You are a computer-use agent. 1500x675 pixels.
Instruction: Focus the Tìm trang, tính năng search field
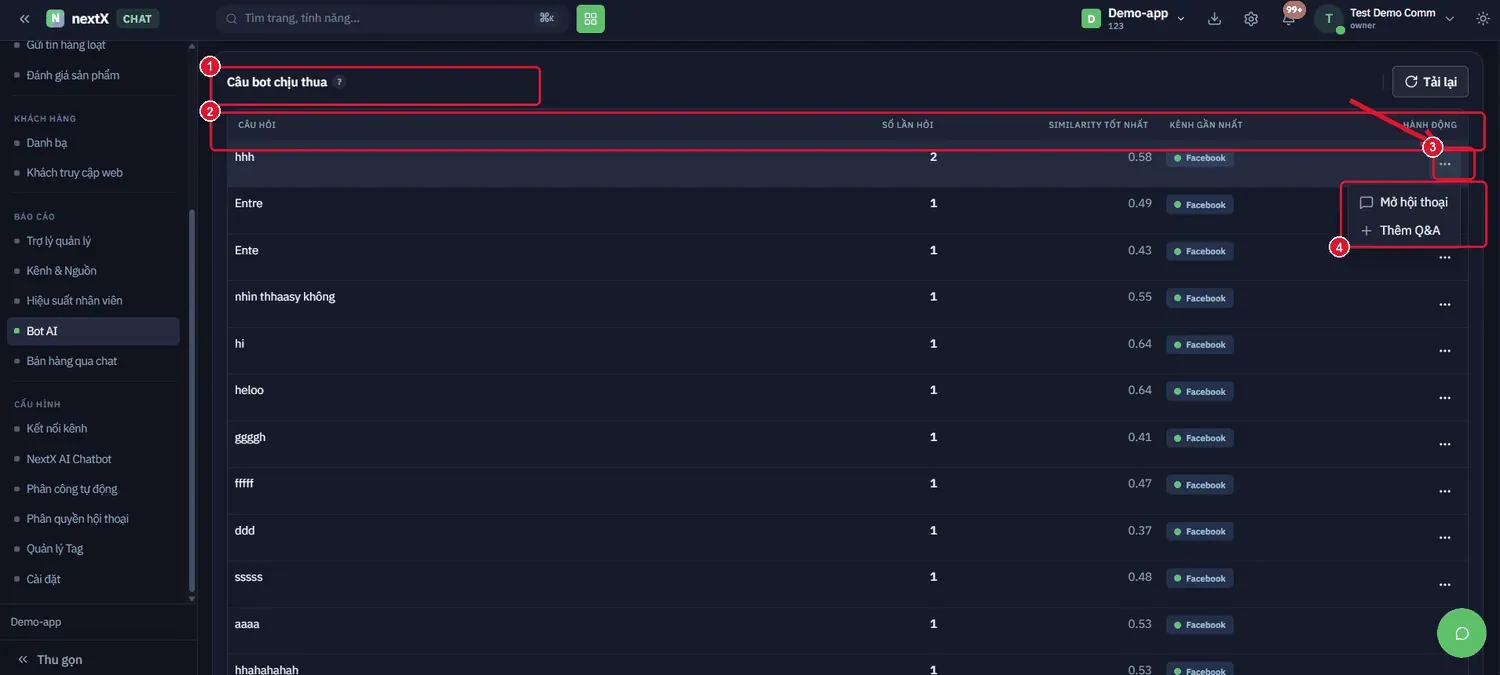tap(392, 18)
